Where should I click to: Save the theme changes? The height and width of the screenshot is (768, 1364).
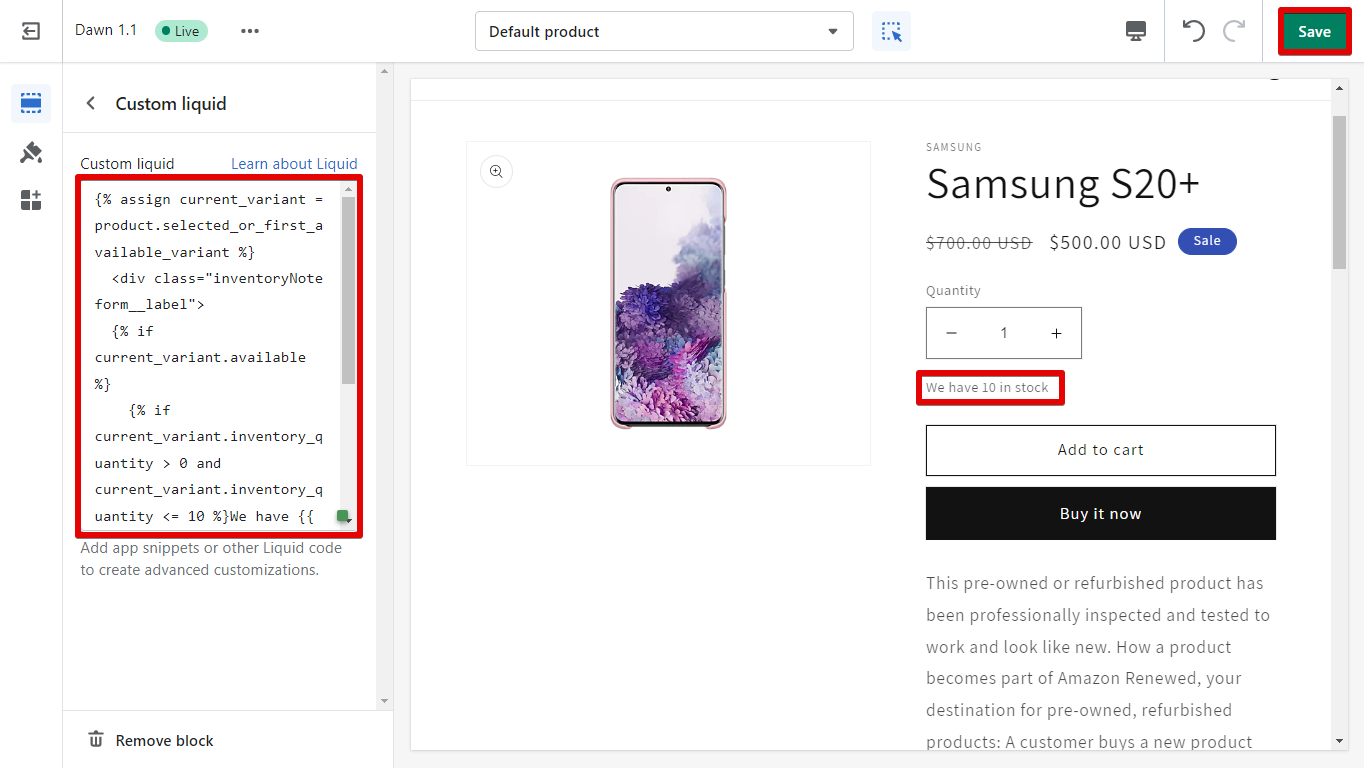pos(1314,31)
